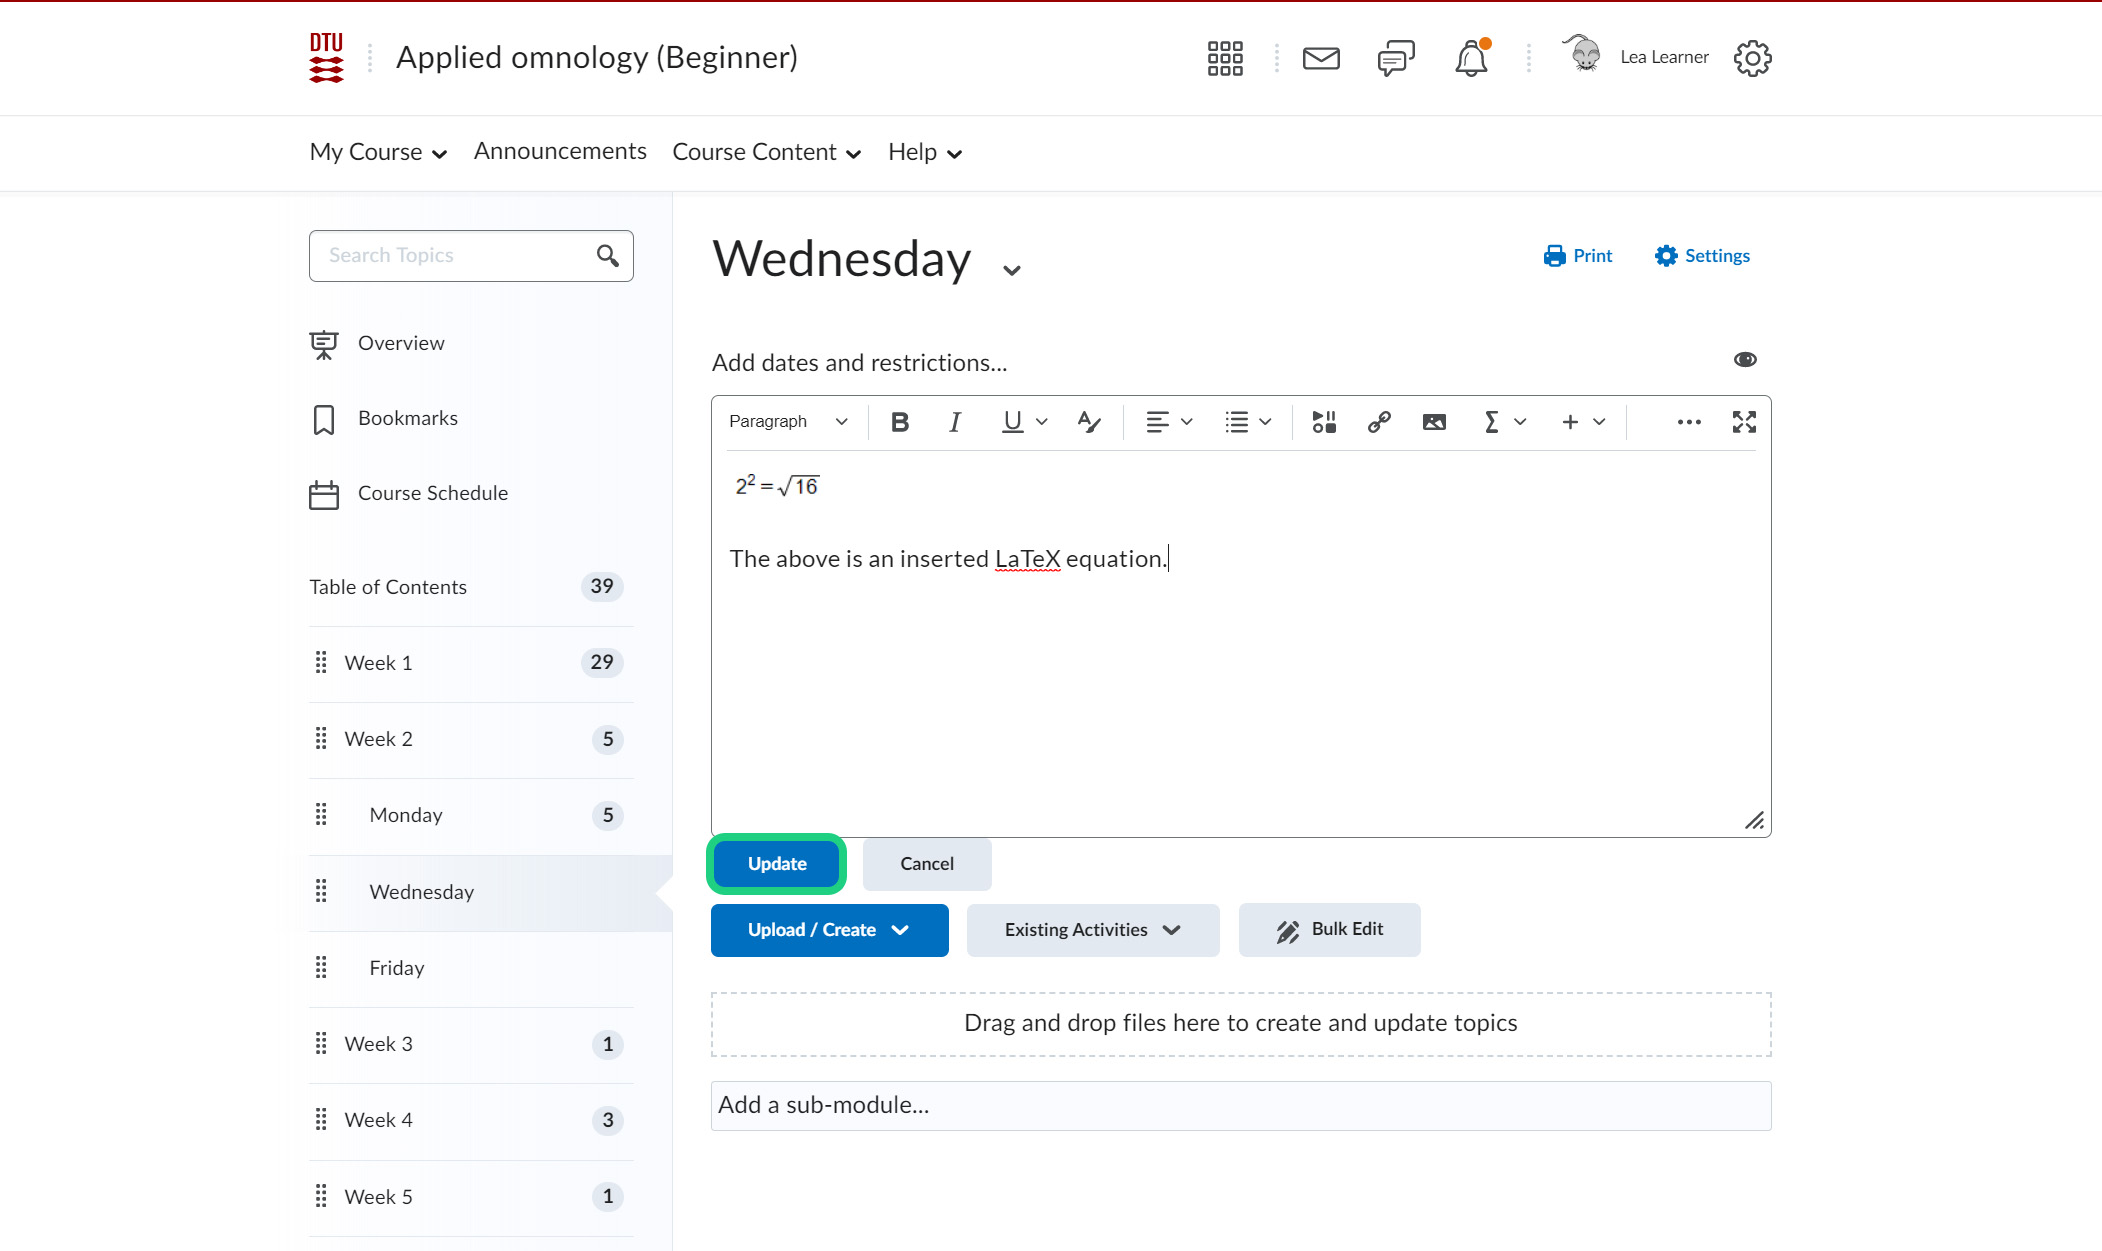Go to Announcements nav item

[560, 151]
